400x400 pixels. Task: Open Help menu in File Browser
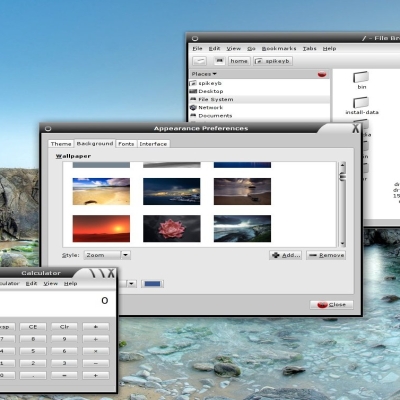(329, 48)
